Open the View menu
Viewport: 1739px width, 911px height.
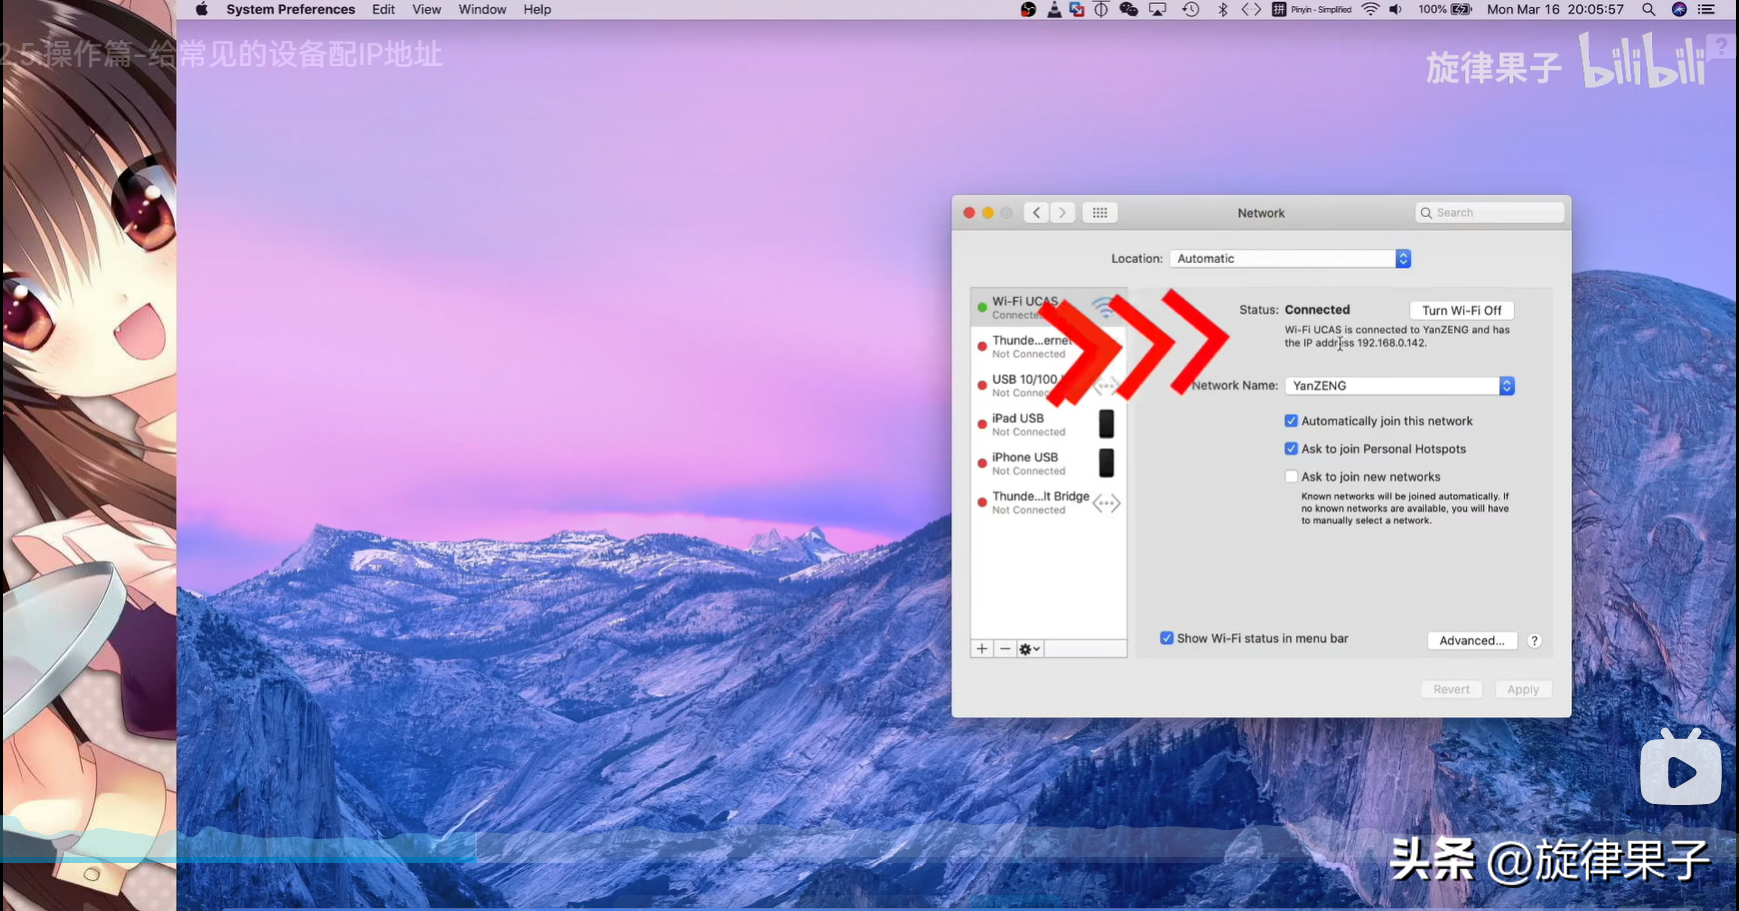(x=426, y=10)
